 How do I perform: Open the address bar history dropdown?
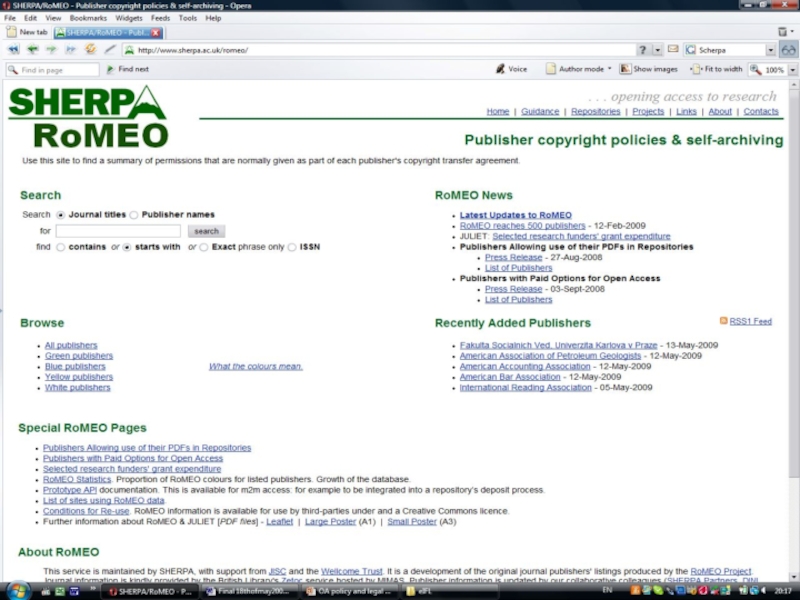coord(657,50)
